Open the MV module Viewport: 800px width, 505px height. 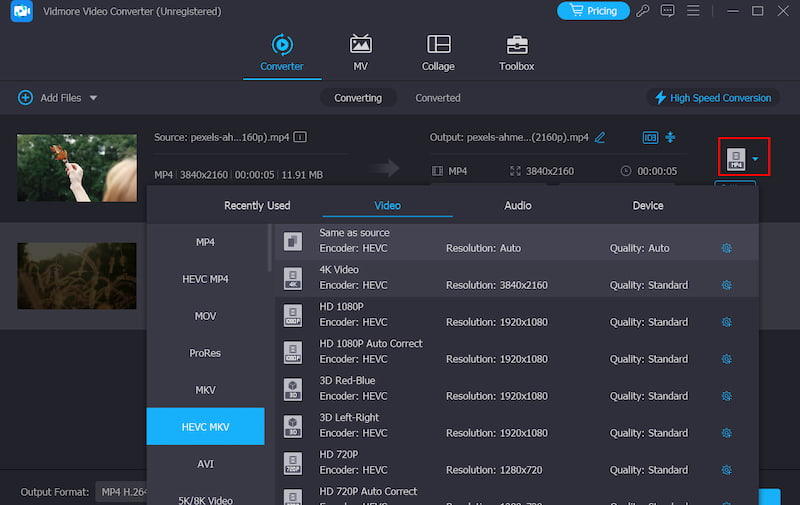click(x=360, y=53)
